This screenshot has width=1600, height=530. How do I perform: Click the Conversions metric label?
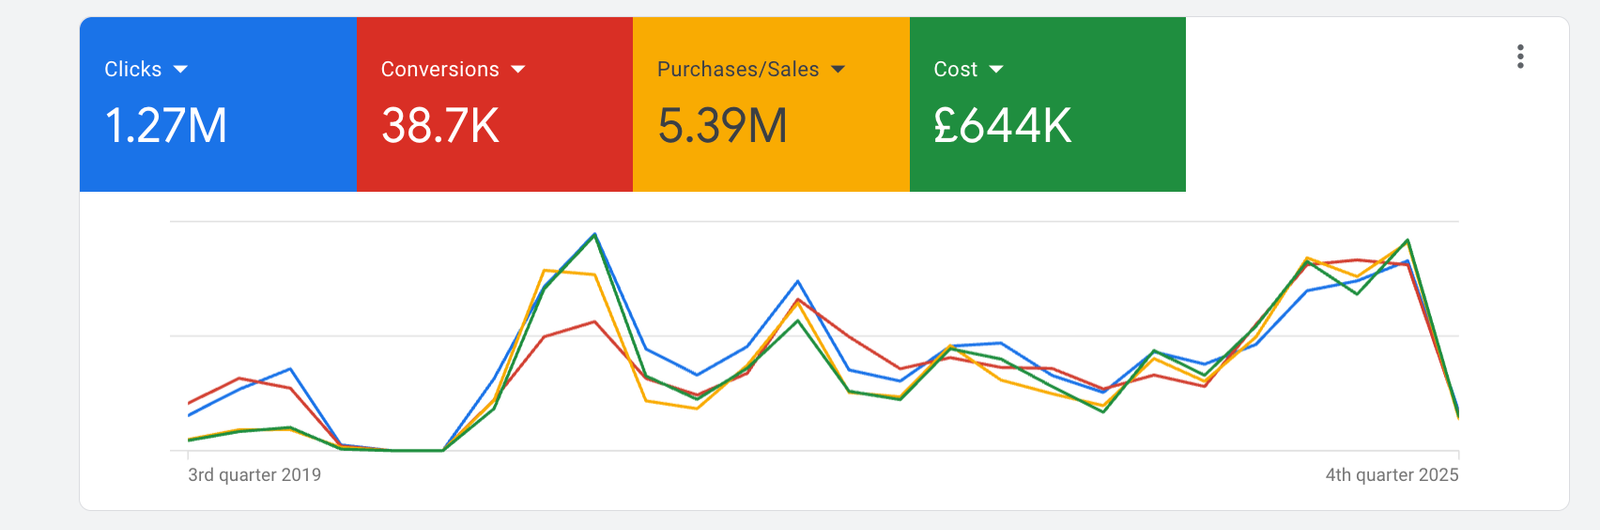440,69
